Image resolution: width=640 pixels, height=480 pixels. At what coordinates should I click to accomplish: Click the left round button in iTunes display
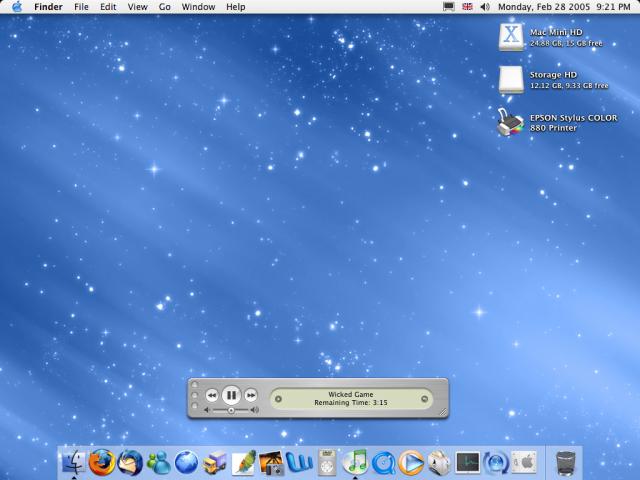tap(278, 399)
